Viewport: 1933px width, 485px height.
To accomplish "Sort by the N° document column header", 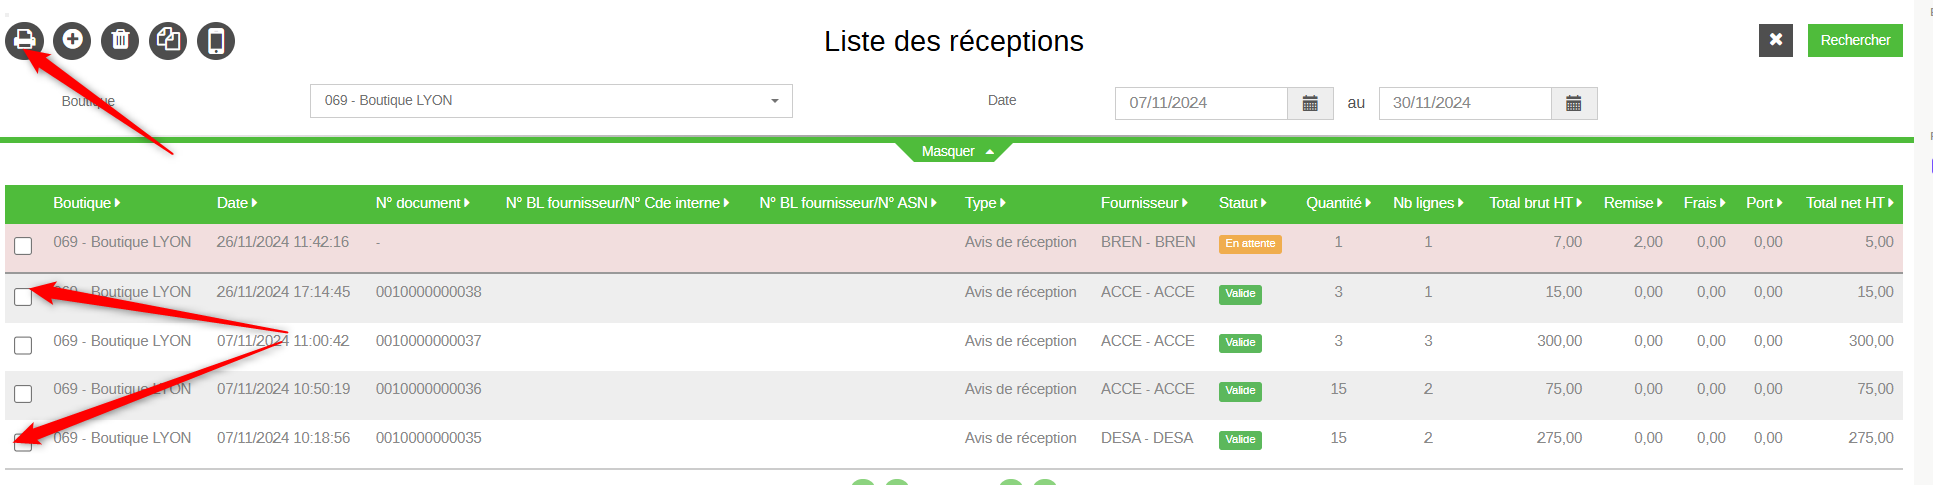I will point(423,203).
